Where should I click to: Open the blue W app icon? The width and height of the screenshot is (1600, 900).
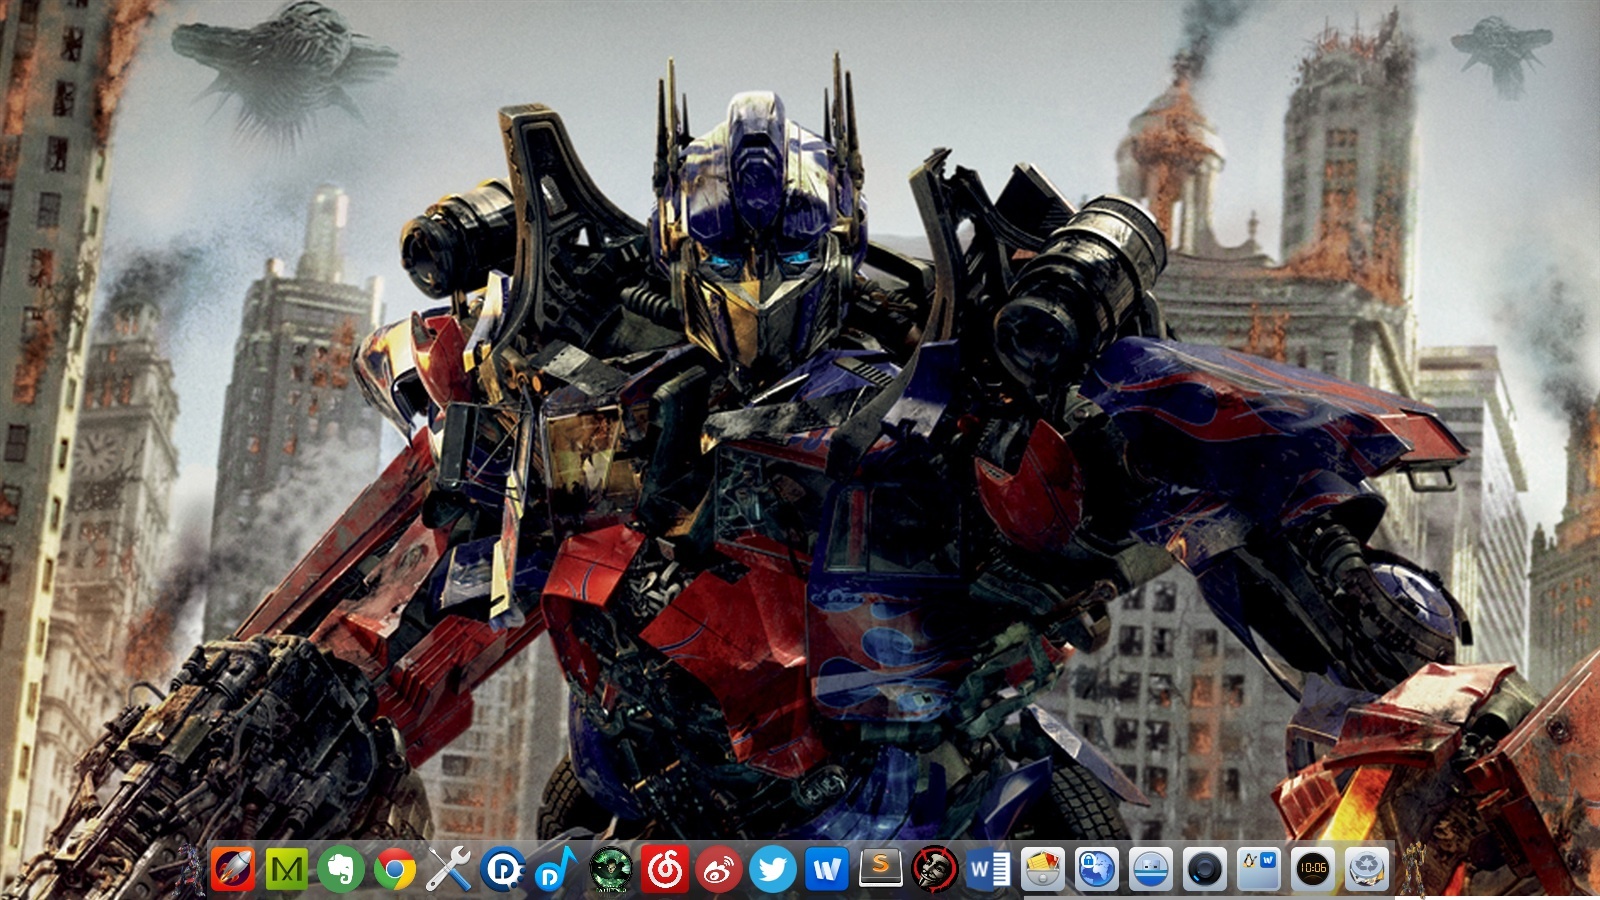pyautogui.click(x=827, y=869)
